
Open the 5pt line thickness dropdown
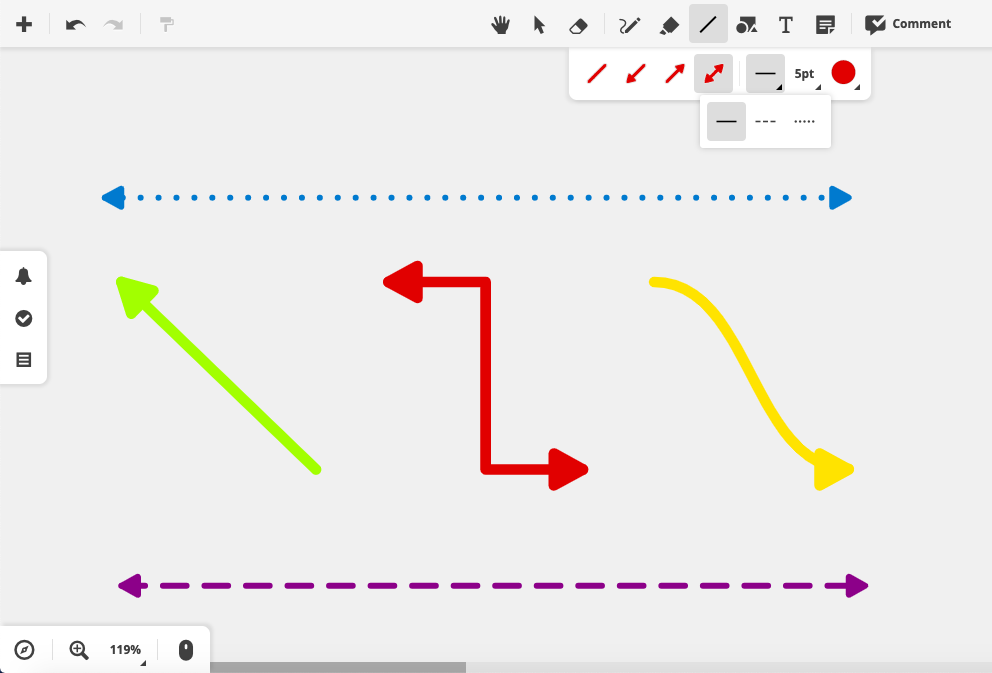(805, 74)
